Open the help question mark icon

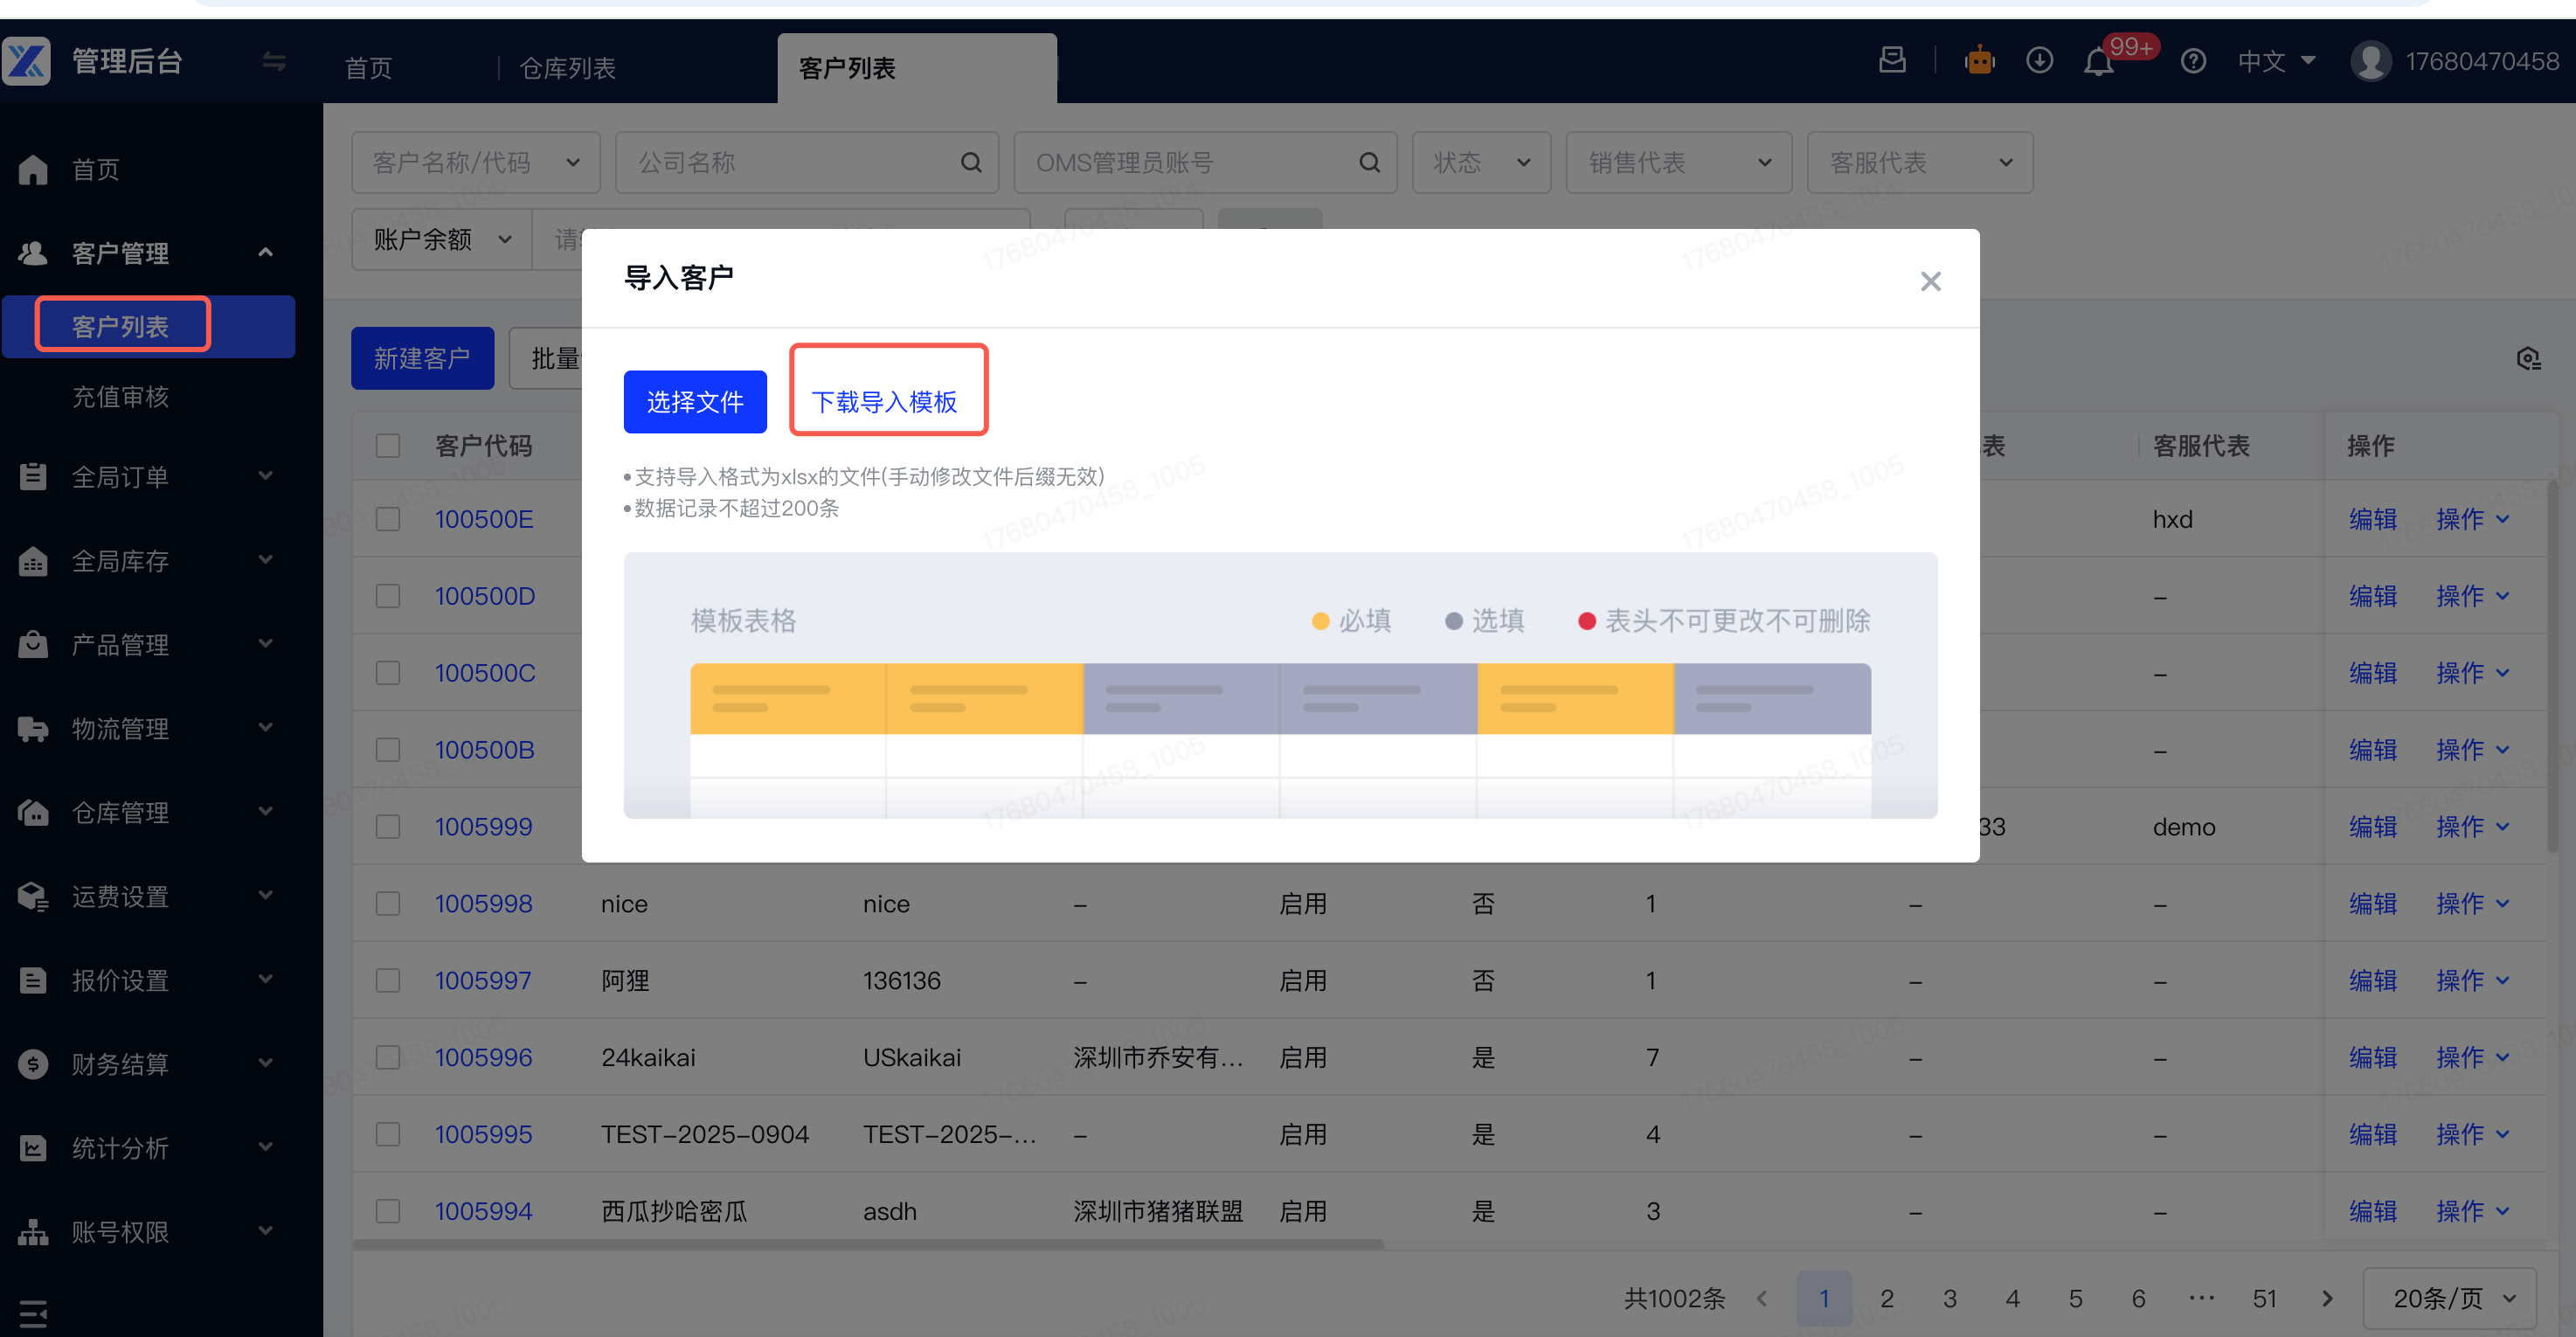tap(2193, 62)
